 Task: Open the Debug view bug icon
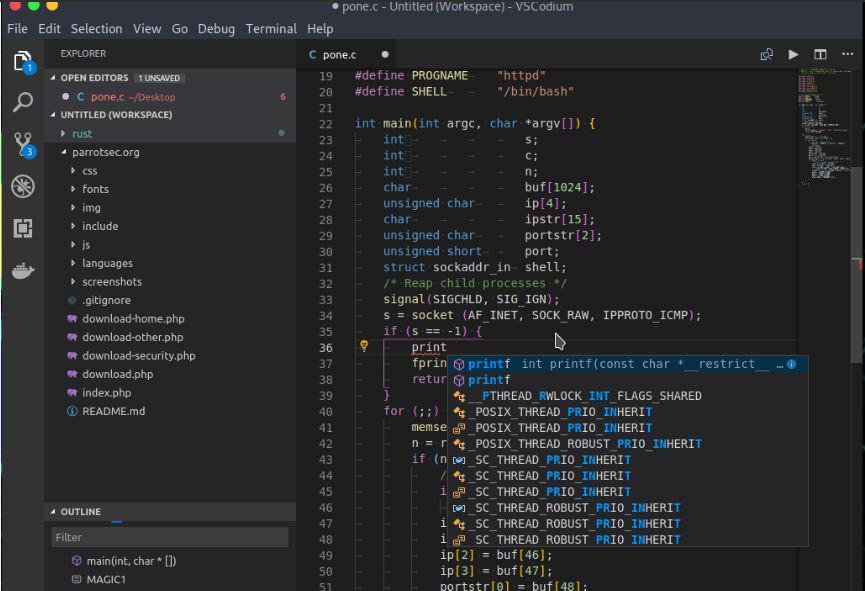pyautogui.click(x=22, y=186)
